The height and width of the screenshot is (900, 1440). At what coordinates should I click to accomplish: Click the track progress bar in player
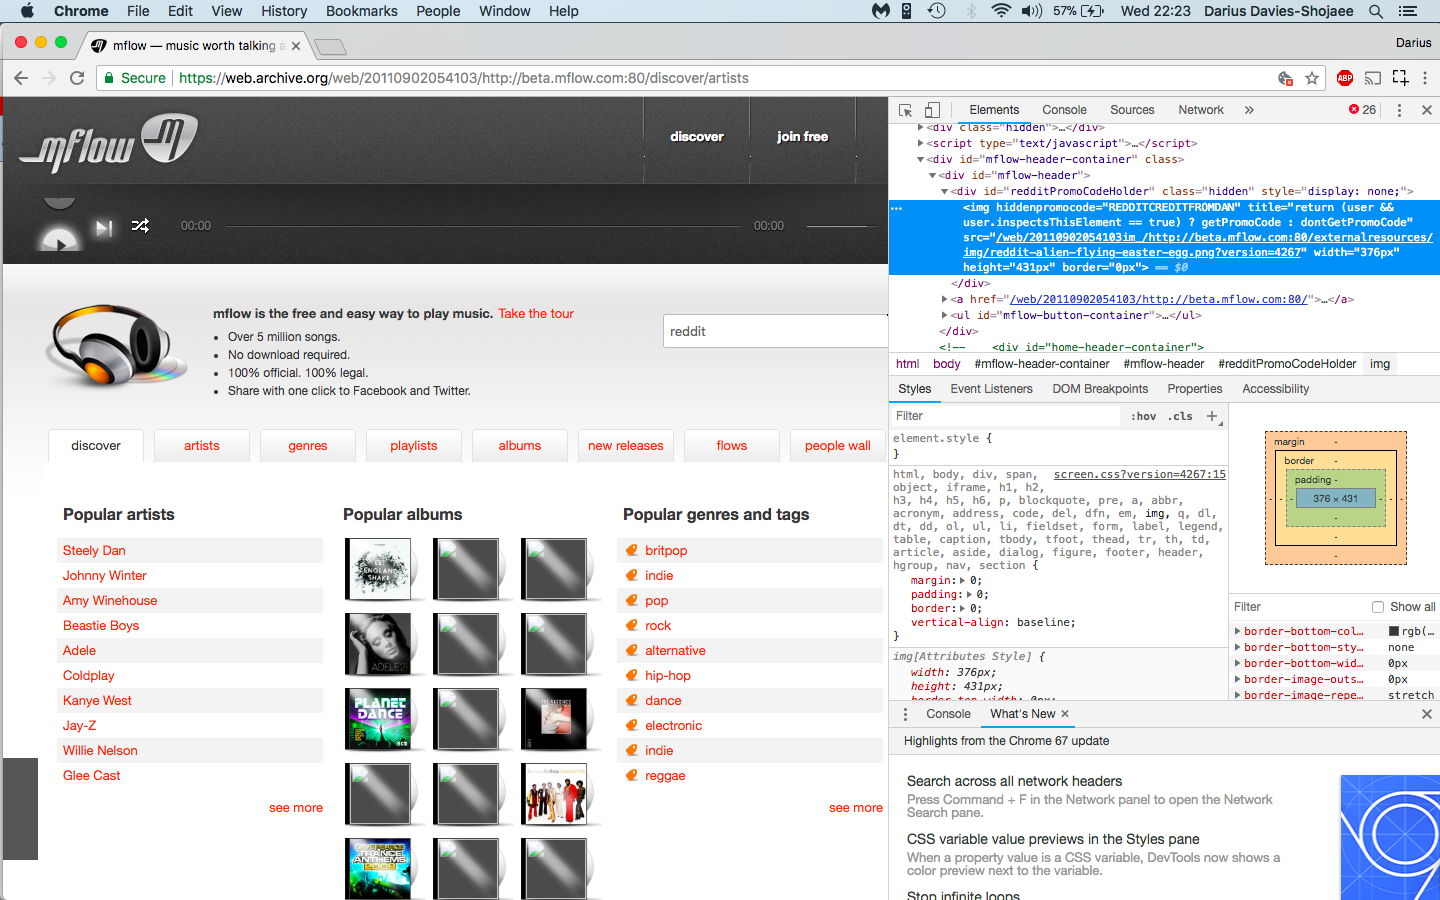482,226
